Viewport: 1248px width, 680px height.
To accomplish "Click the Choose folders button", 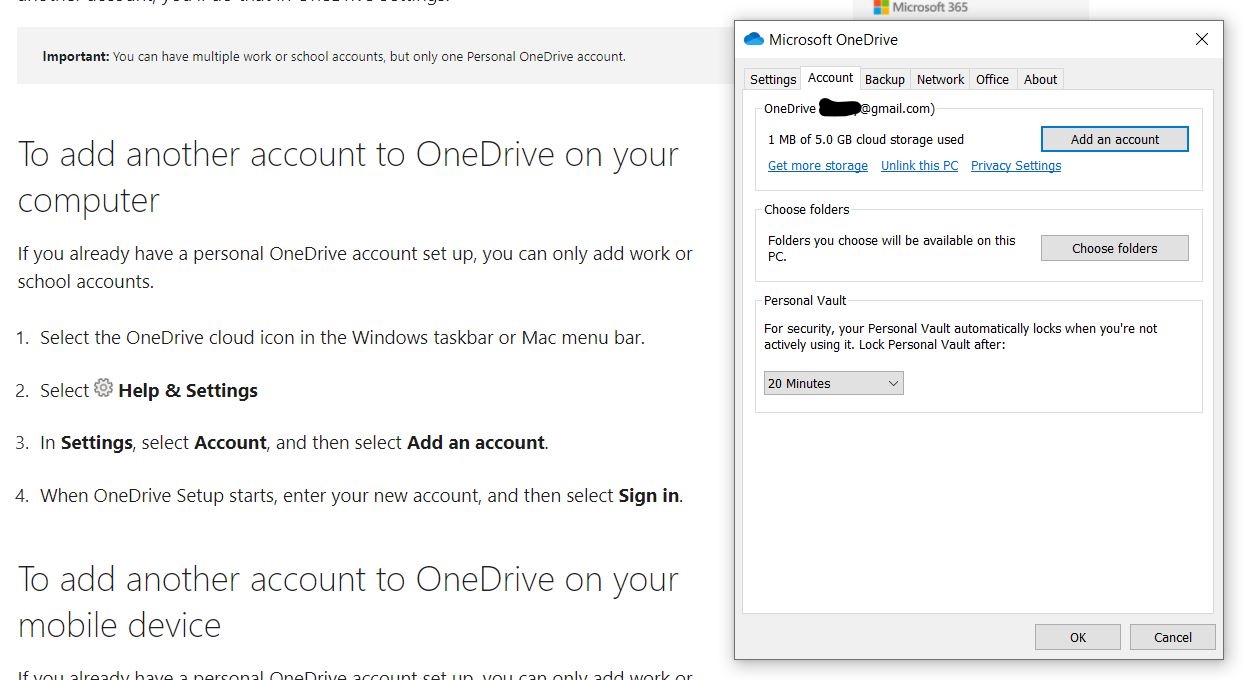I will [x=1115, y=248].
